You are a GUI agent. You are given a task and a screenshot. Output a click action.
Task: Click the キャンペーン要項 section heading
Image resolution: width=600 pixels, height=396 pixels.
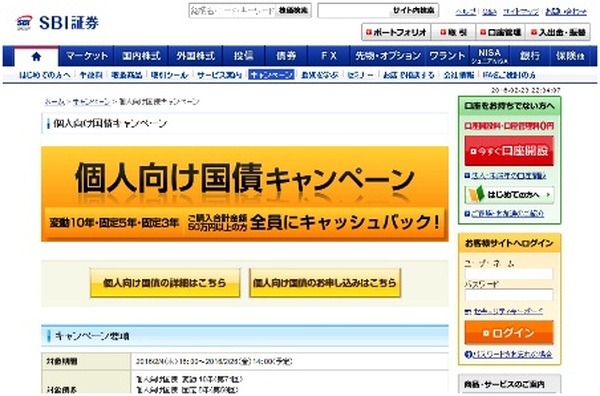(245, 336)
